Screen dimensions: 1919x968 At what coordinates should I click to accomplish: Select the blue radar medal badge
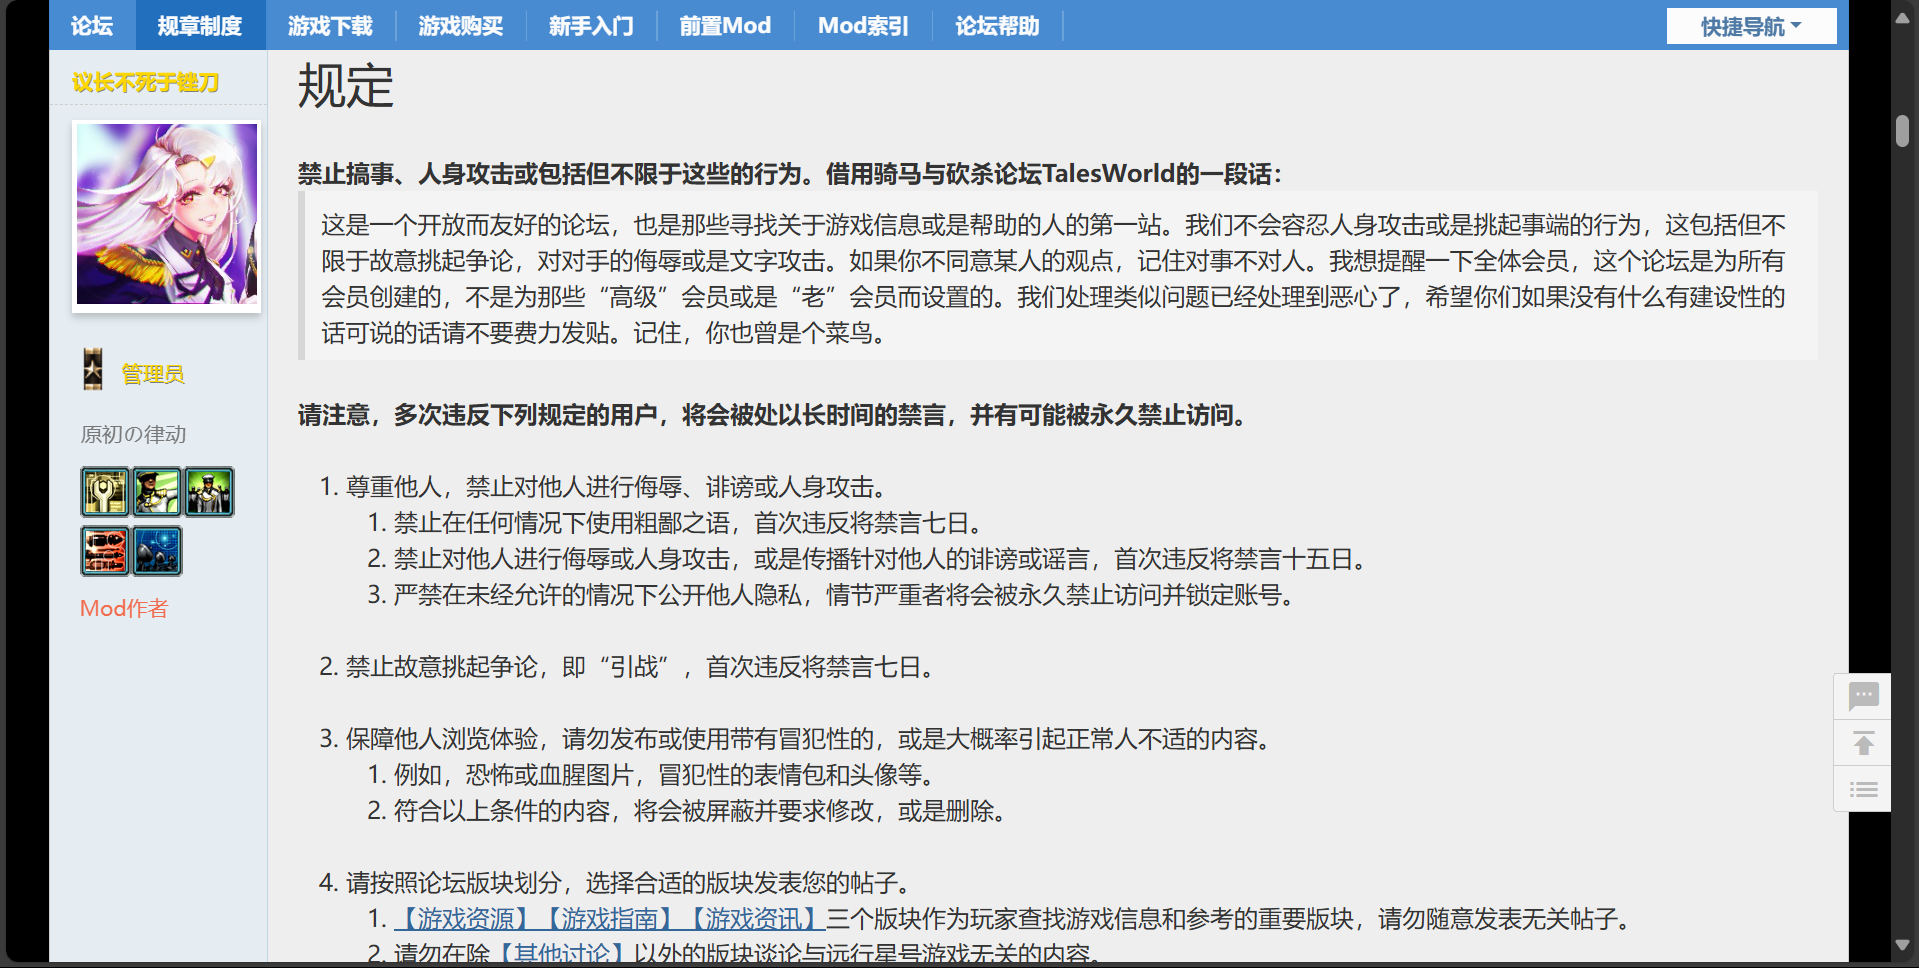(x=157, y=551)
